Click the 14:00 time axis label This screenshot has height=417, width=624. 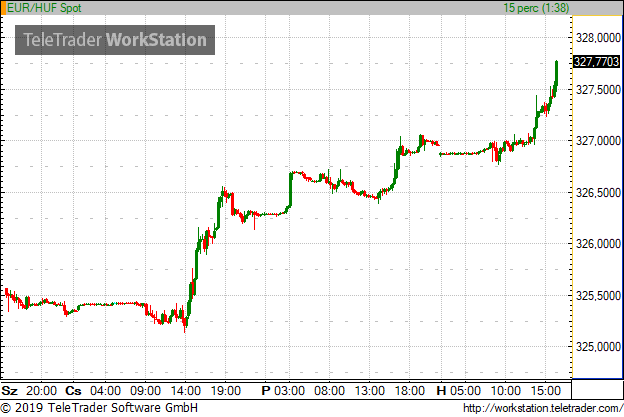tap(186, 391)
